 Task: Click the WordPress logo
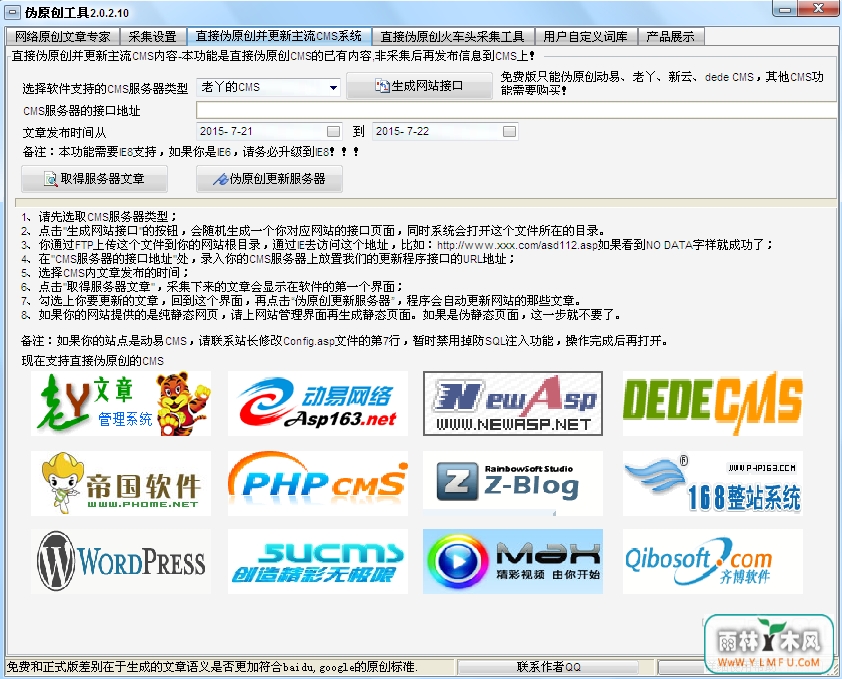tap(121, 561)
